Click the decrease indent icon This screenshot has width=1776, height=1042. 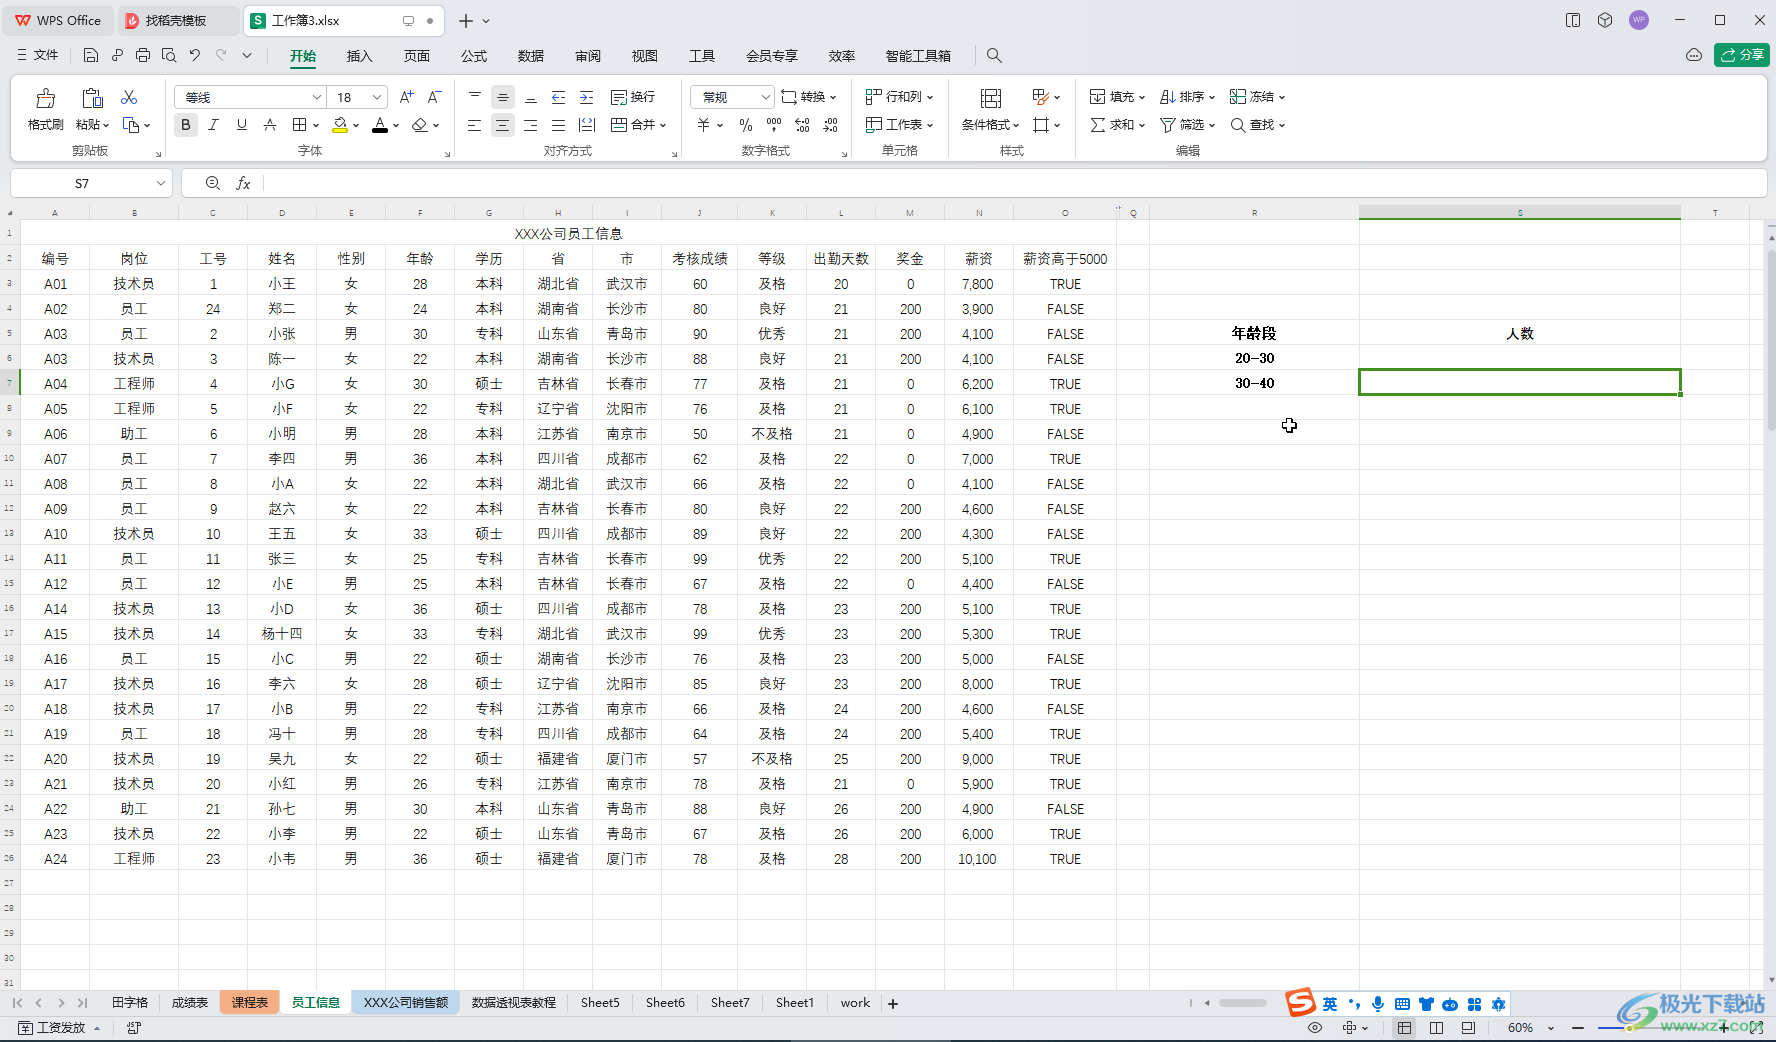(559, 97)
